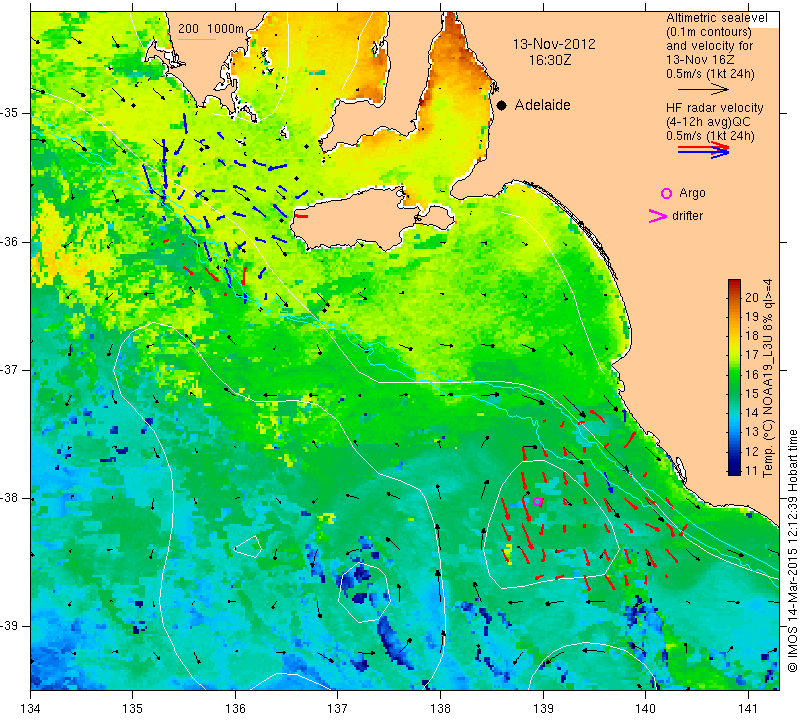800x720 pixels.
Task: Click the '13-Nov-2012' date text
Action: [554, 44]
